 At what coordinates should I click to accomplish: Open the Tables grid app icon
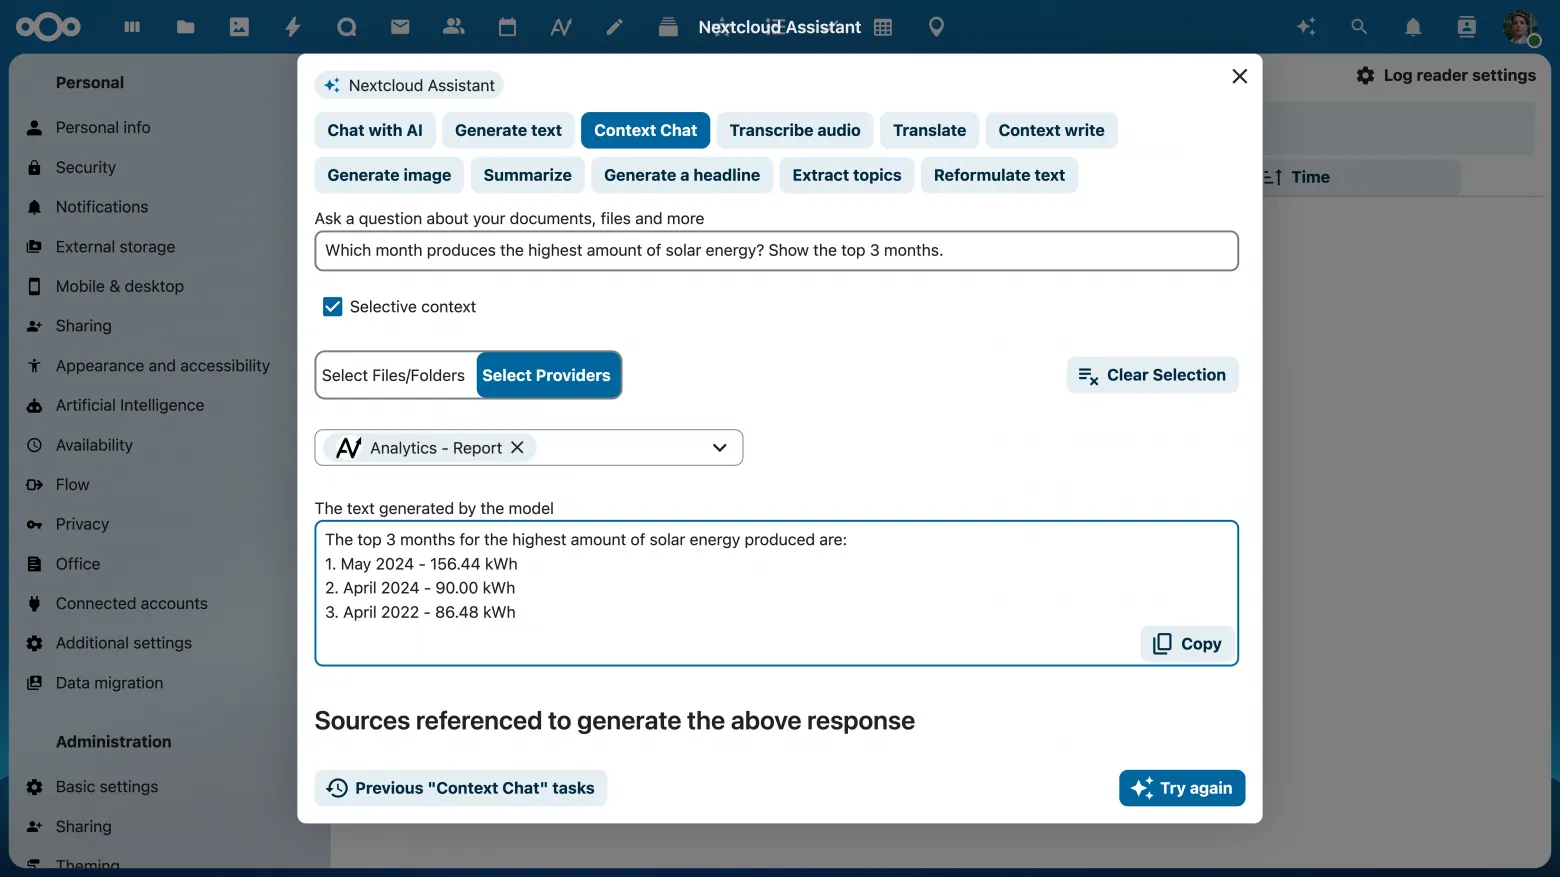click(x=883, y=27)
